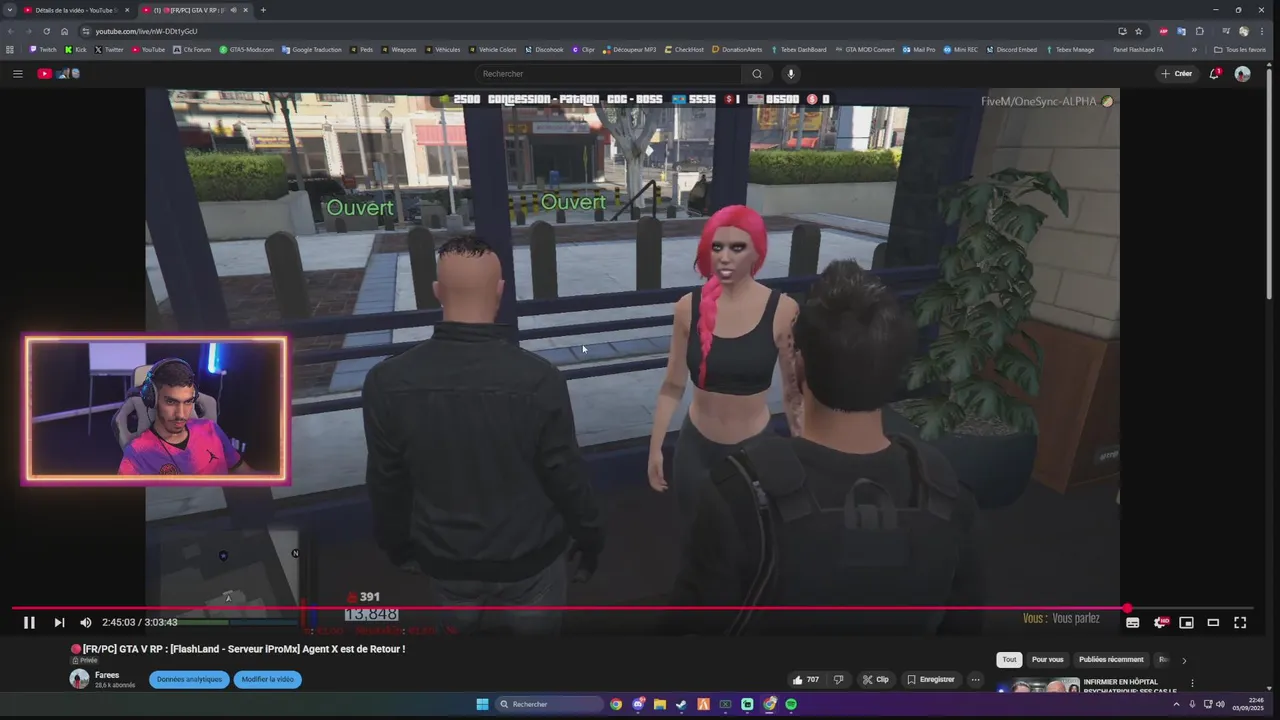This screenshot has width=1280, height=720.
Task: Open Données analytiques
Action: point(189,679)
